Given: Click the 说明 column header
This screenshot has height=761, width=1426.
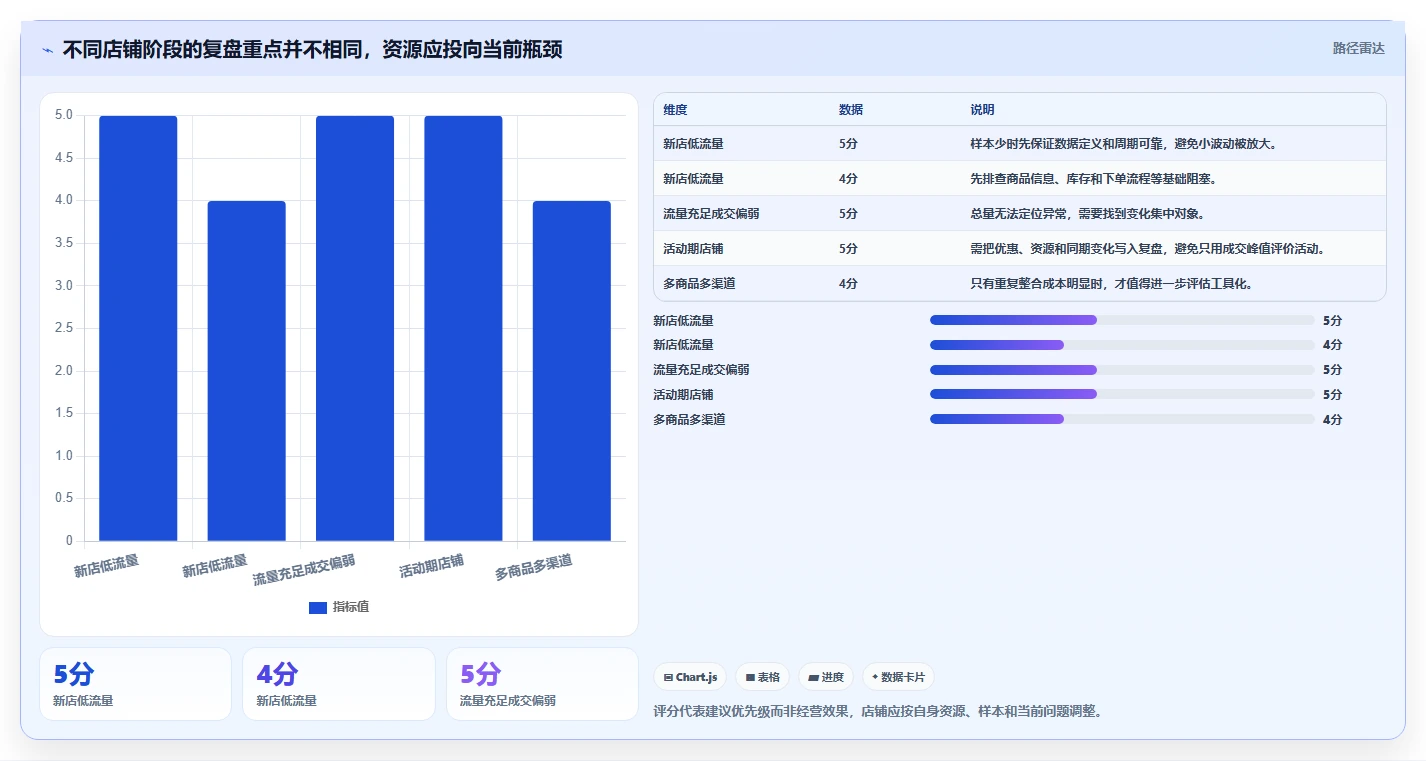Looking at the screenshot, I should 982,110.
